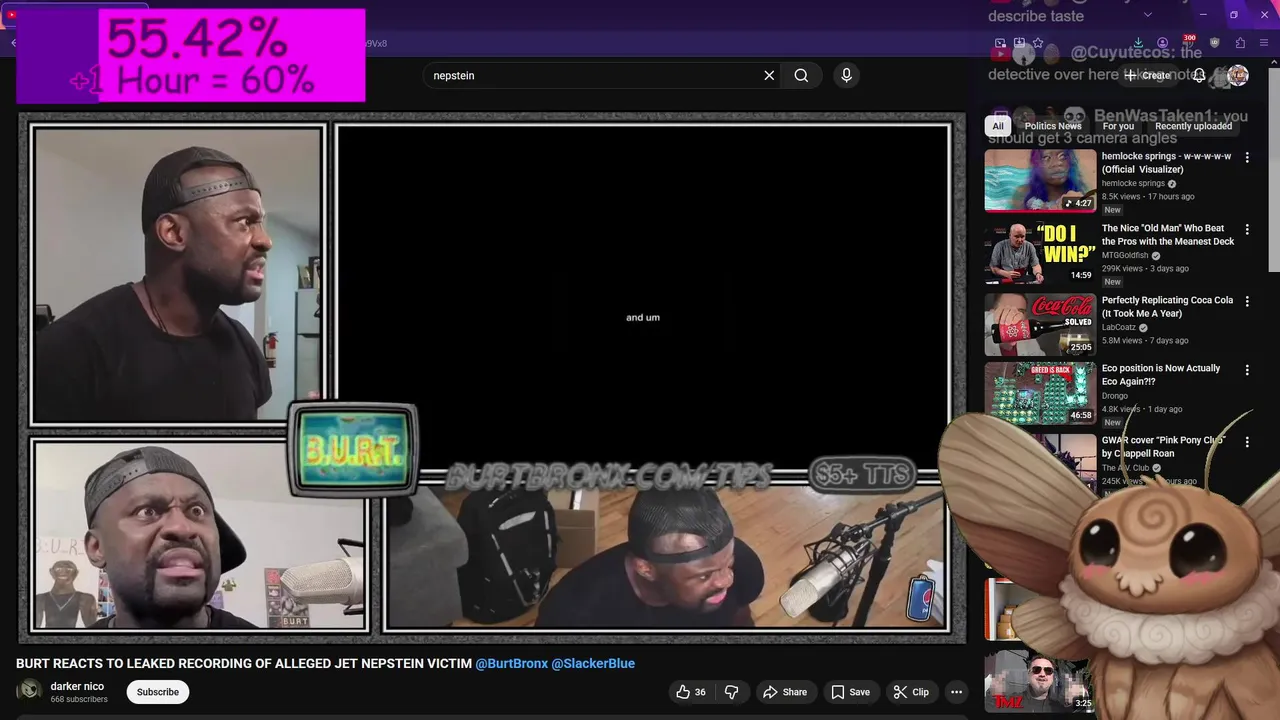Open options for Eco position video

1247,369
